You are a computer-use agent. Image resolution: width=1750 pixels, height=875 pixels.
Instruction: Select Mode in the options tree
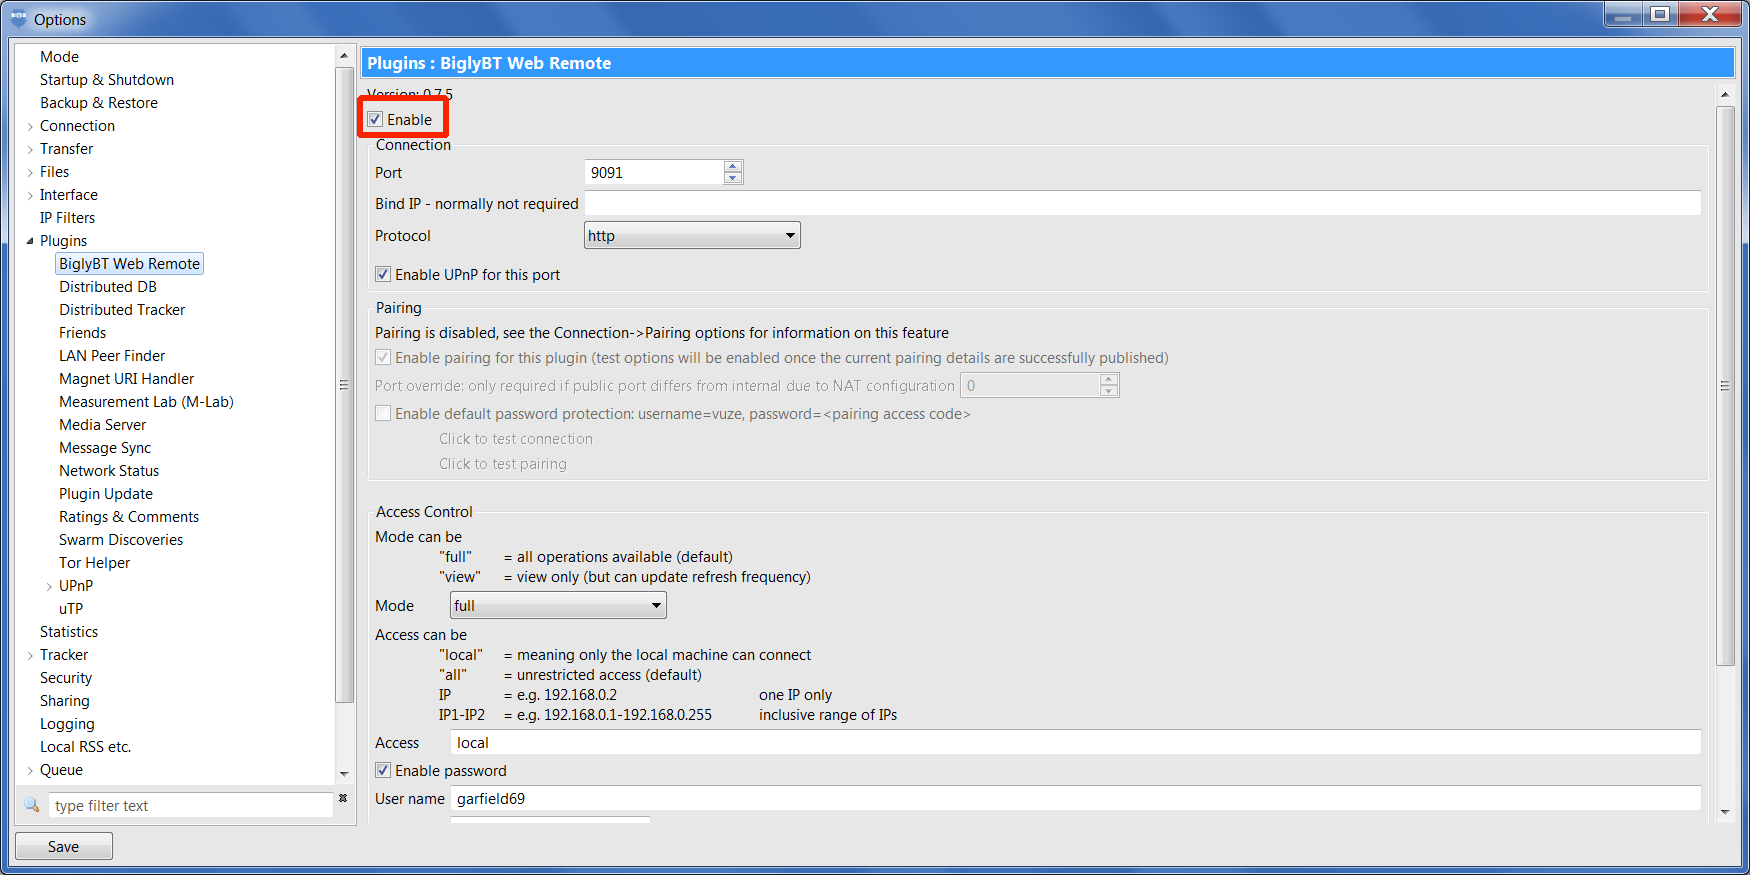coord(59,57)
